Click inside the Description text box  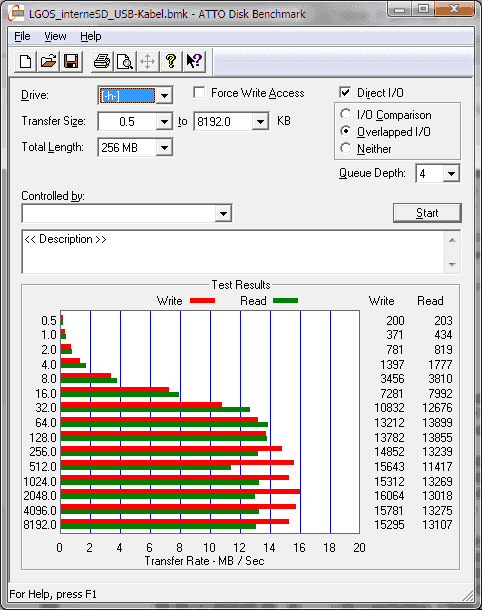pyautogui.click(x=233, y=252)
